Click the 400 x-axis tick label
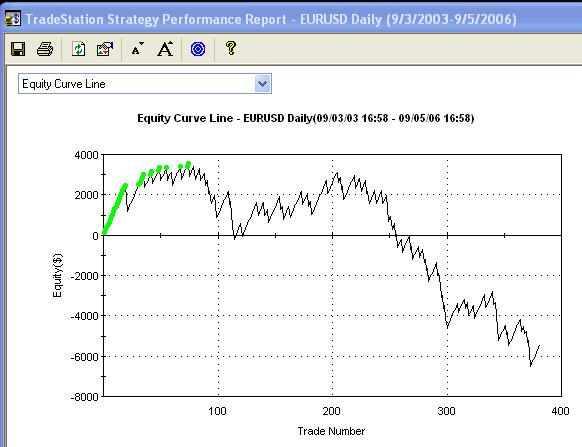582x447 pixels. coord(560,411)
